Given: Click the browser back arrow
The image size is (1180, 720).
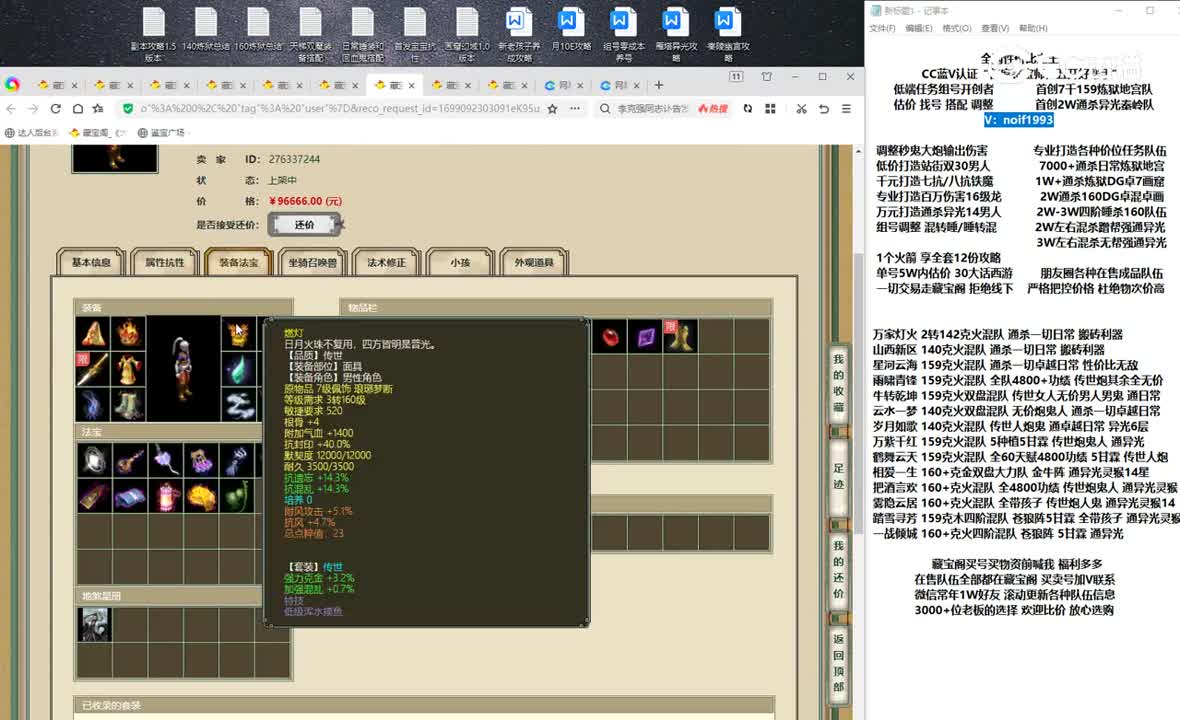Looking at the screenshot, I should (11, 109).
